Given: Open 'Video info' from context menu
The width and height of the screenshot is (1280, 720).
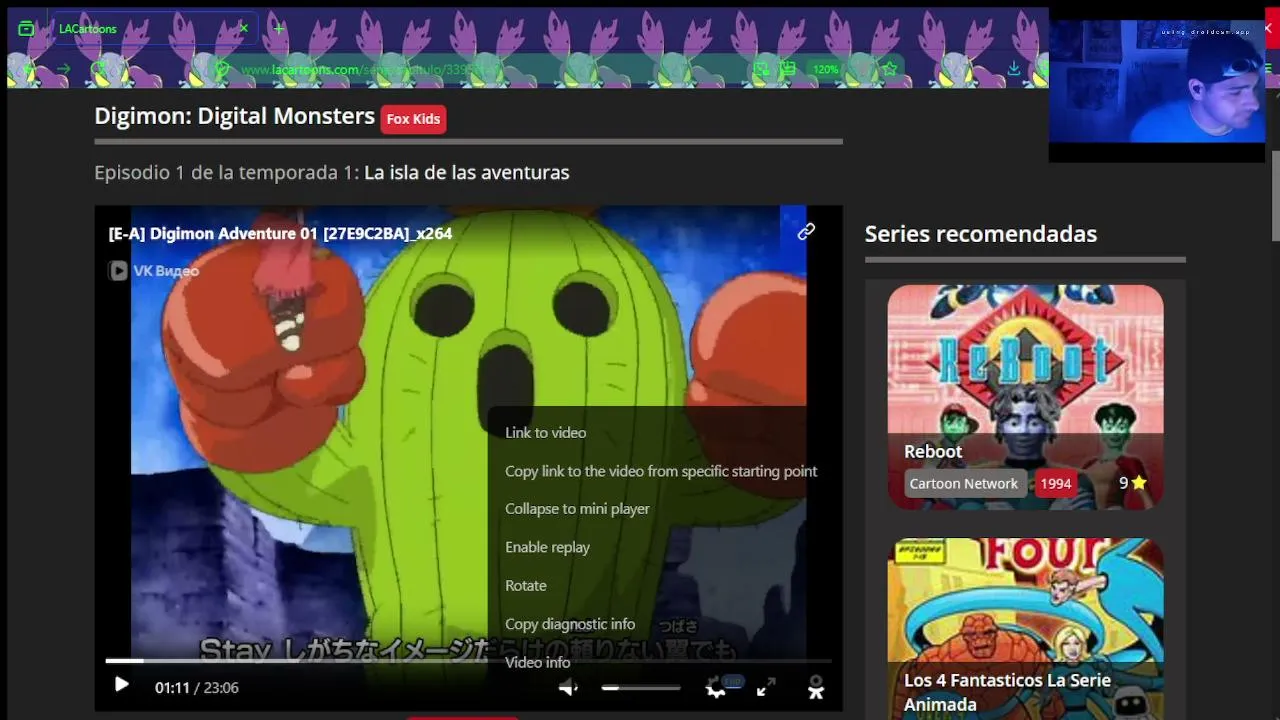Looking at the screenshot, I should 537,662.
